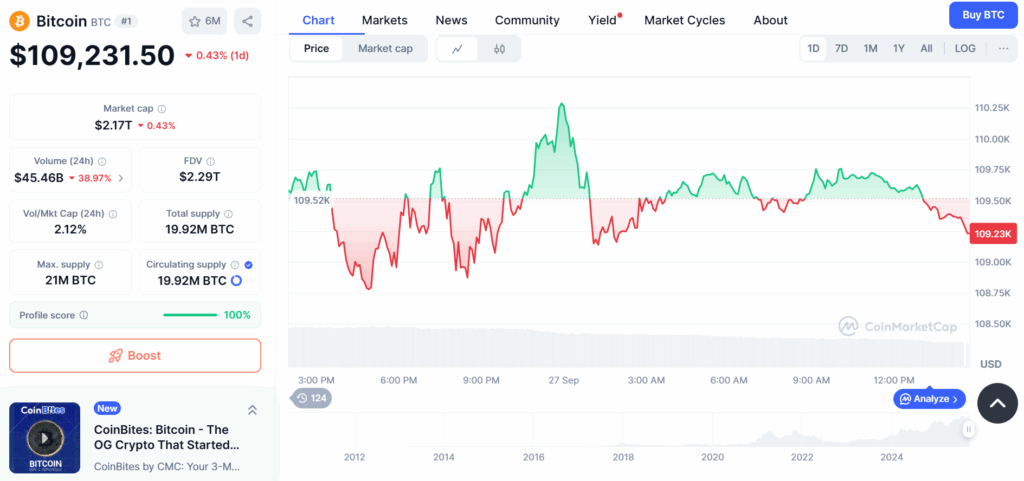Switch to line chart view icon
The width and height of the screenshot is (1024, 481).
coord(457,48)
